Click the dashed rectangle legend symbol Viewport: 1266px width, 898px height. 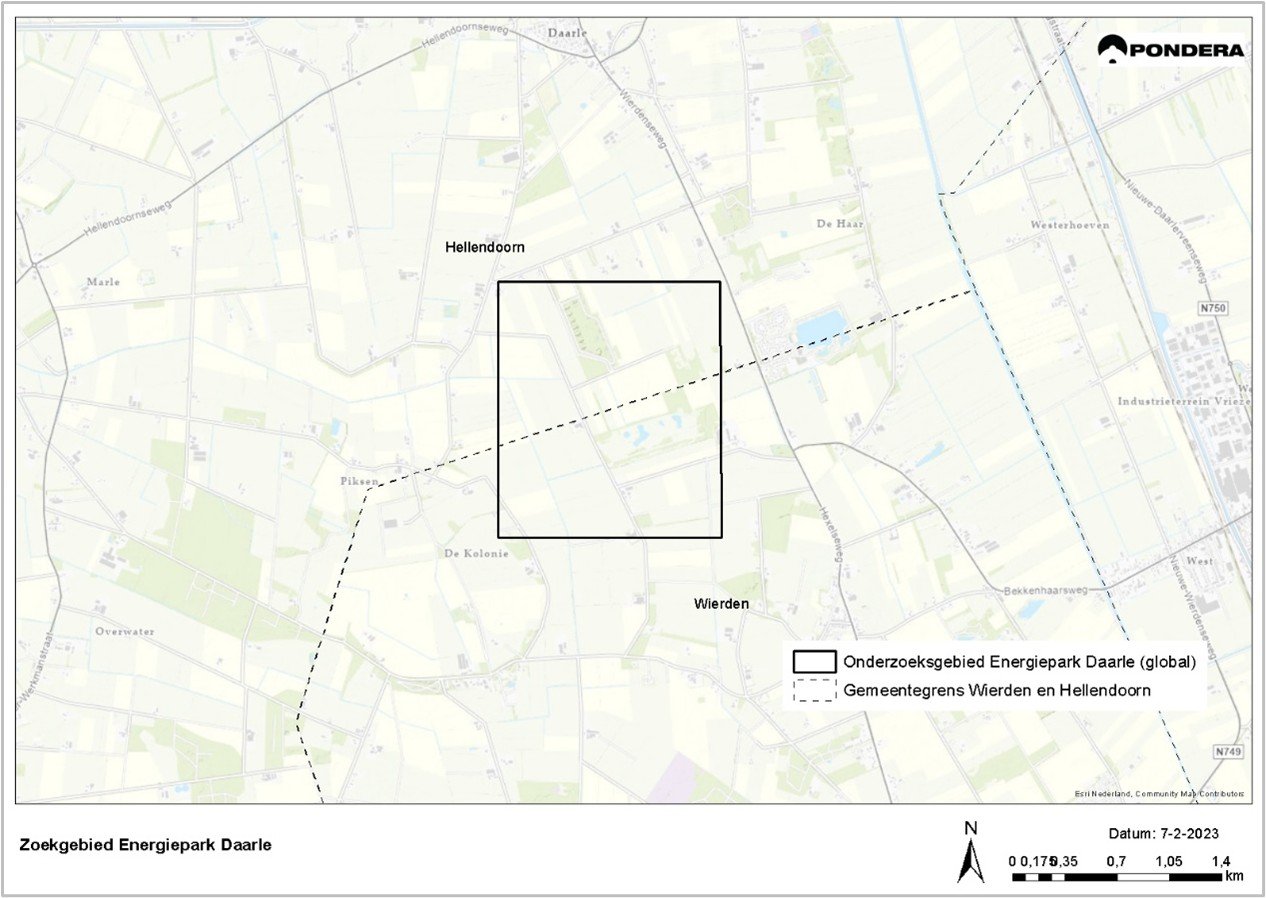tap(814, 690)
